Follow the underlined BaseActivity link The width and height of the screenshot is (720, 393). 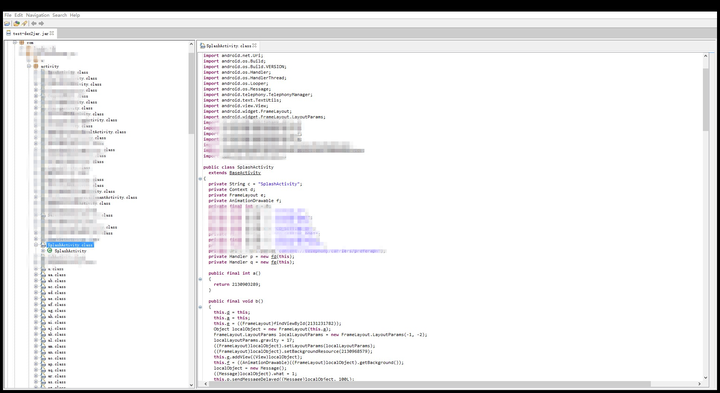[x=245, y=173]
